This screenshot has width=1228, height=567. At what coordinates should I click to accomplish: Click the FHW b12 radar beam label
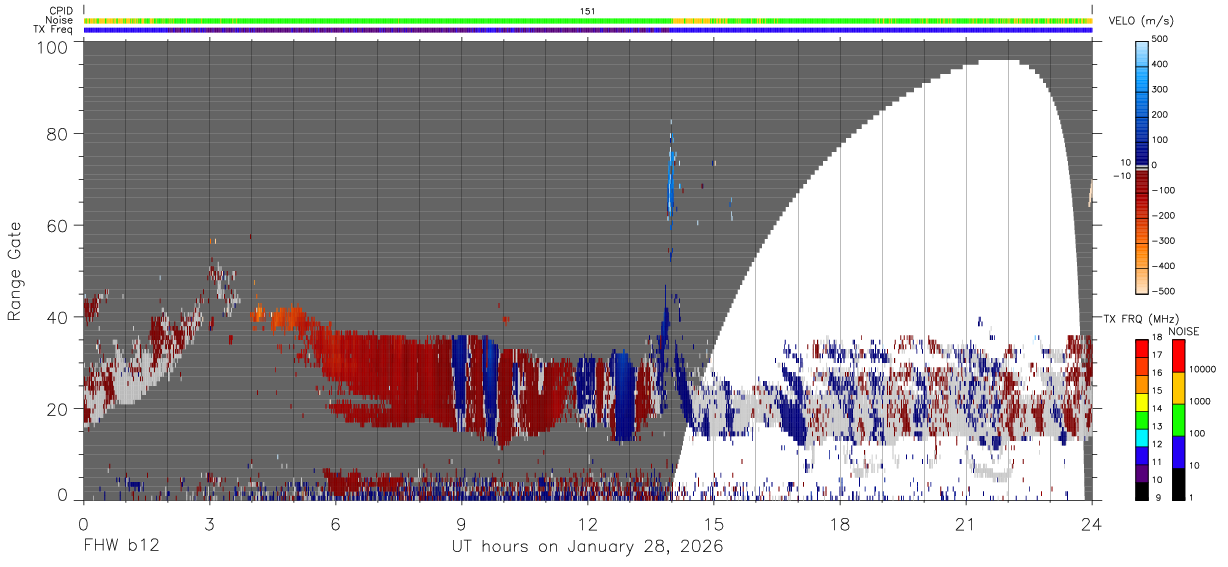[121, 547]
